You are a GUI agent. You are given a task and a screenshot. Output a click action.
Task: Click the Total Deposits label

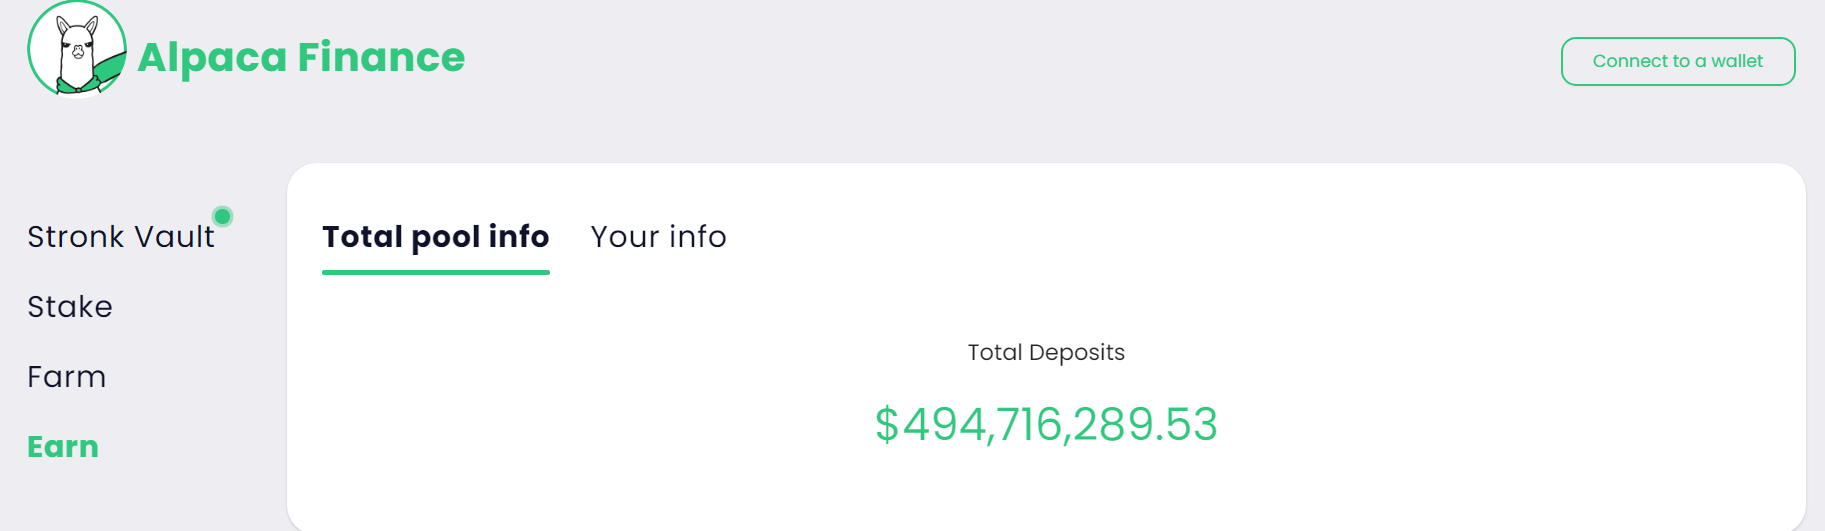(x=1046, y=352)
